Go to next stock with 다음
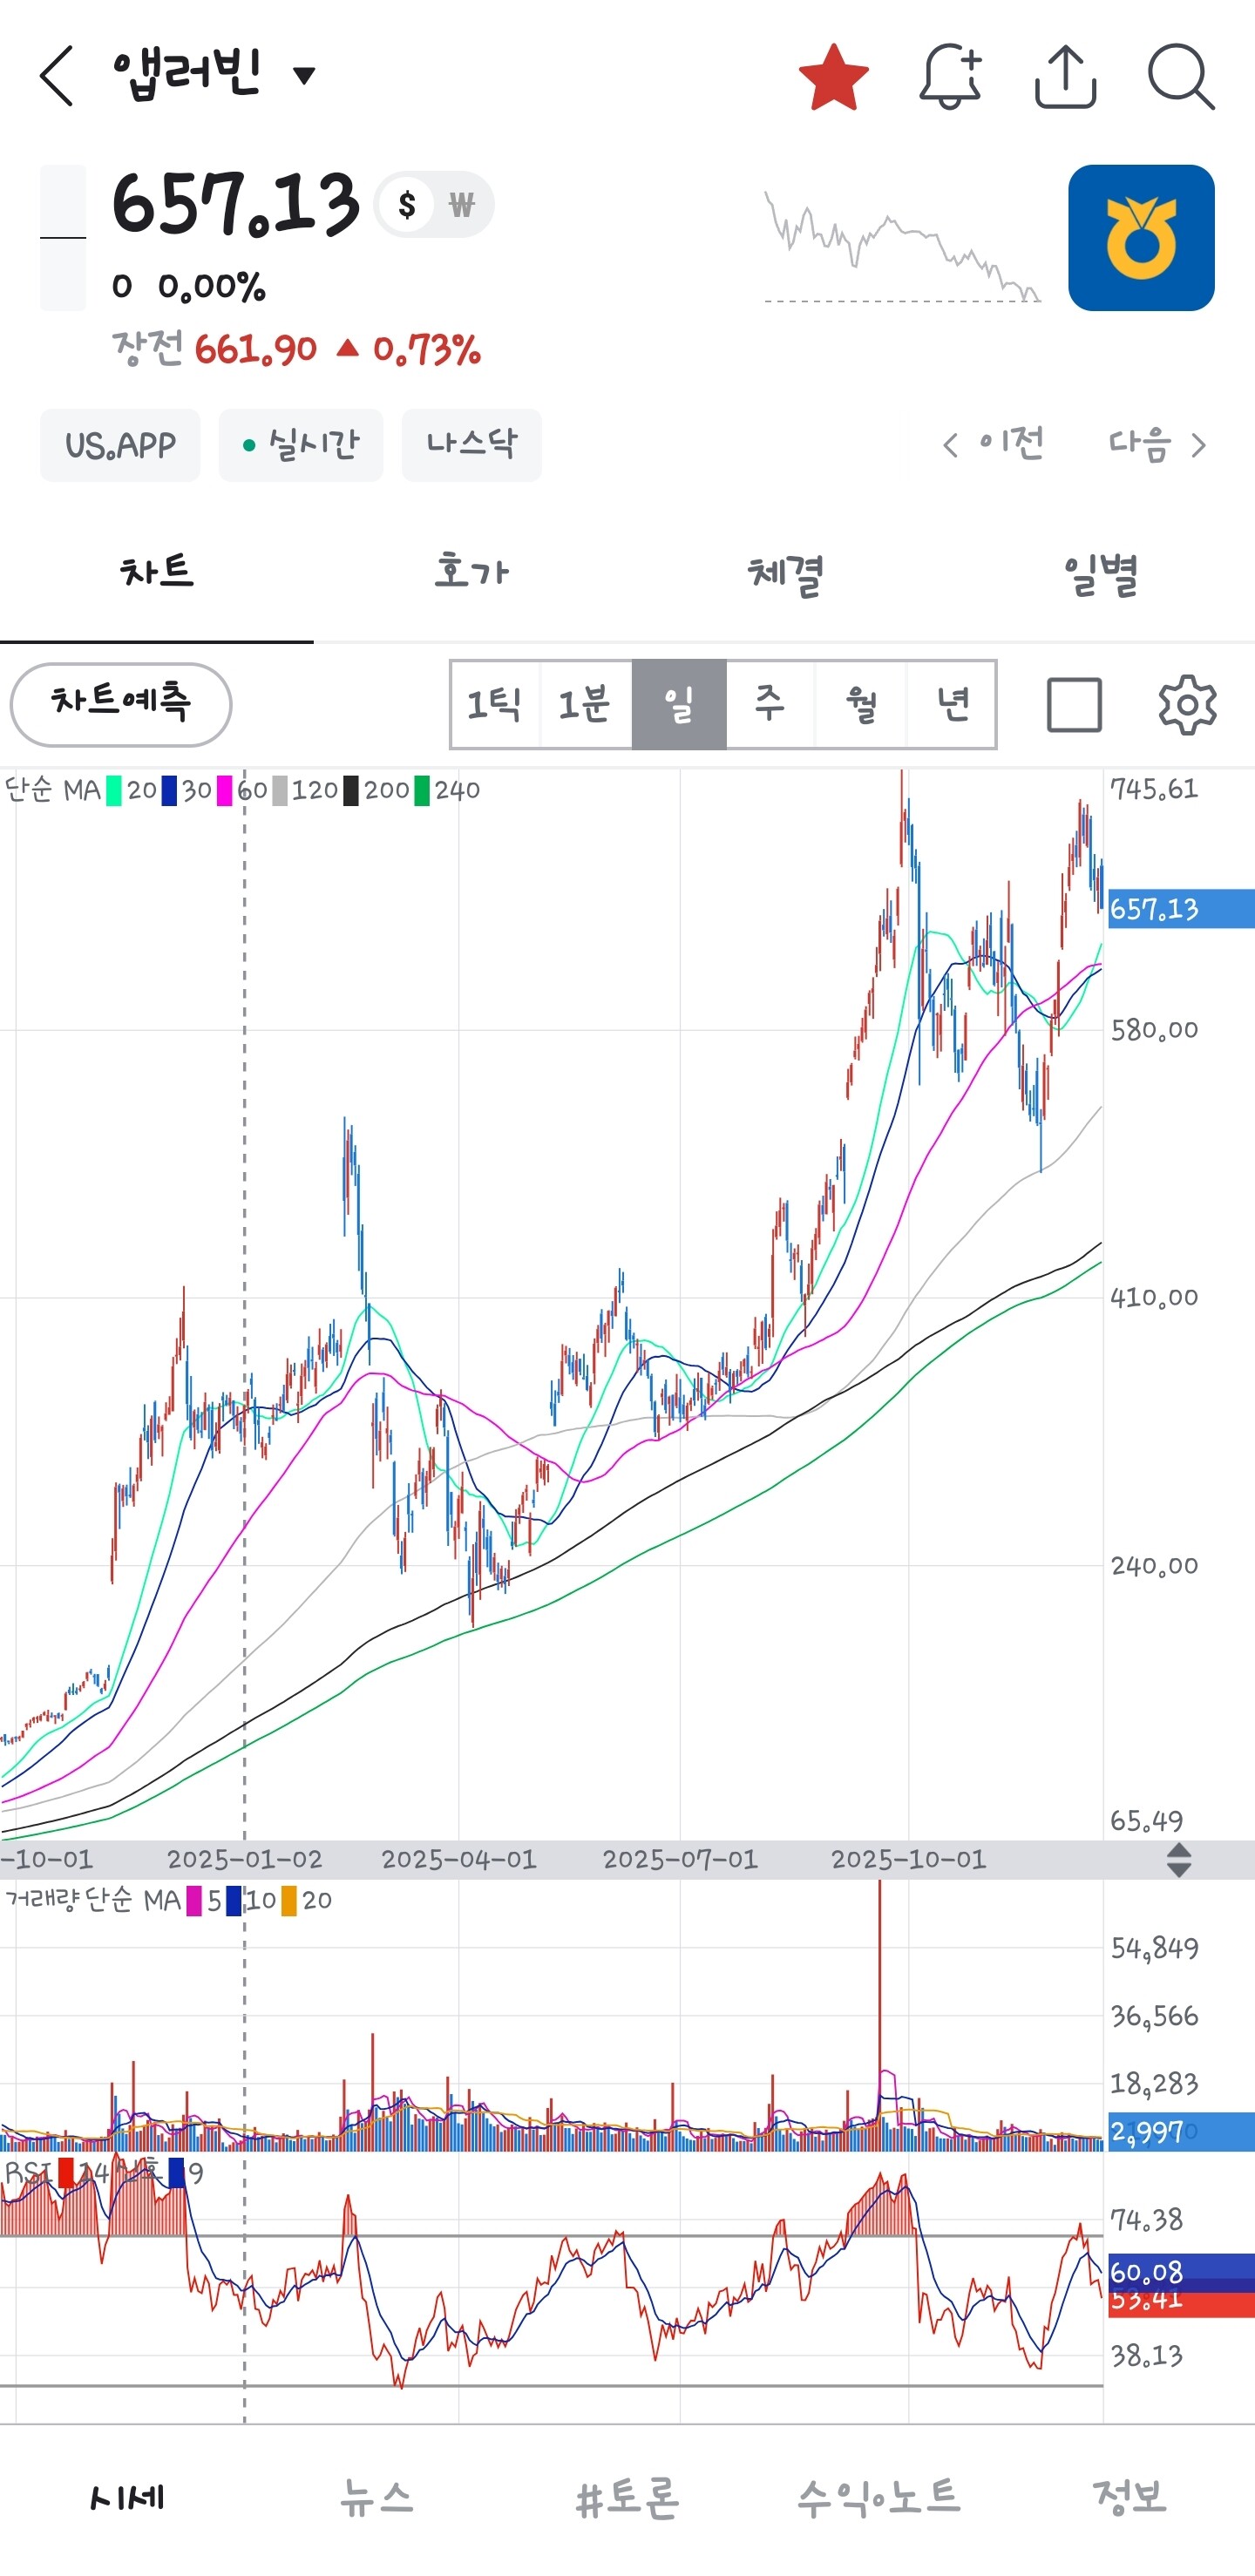This screenshot has height=2576, width=1255. tap(1158, 444)
